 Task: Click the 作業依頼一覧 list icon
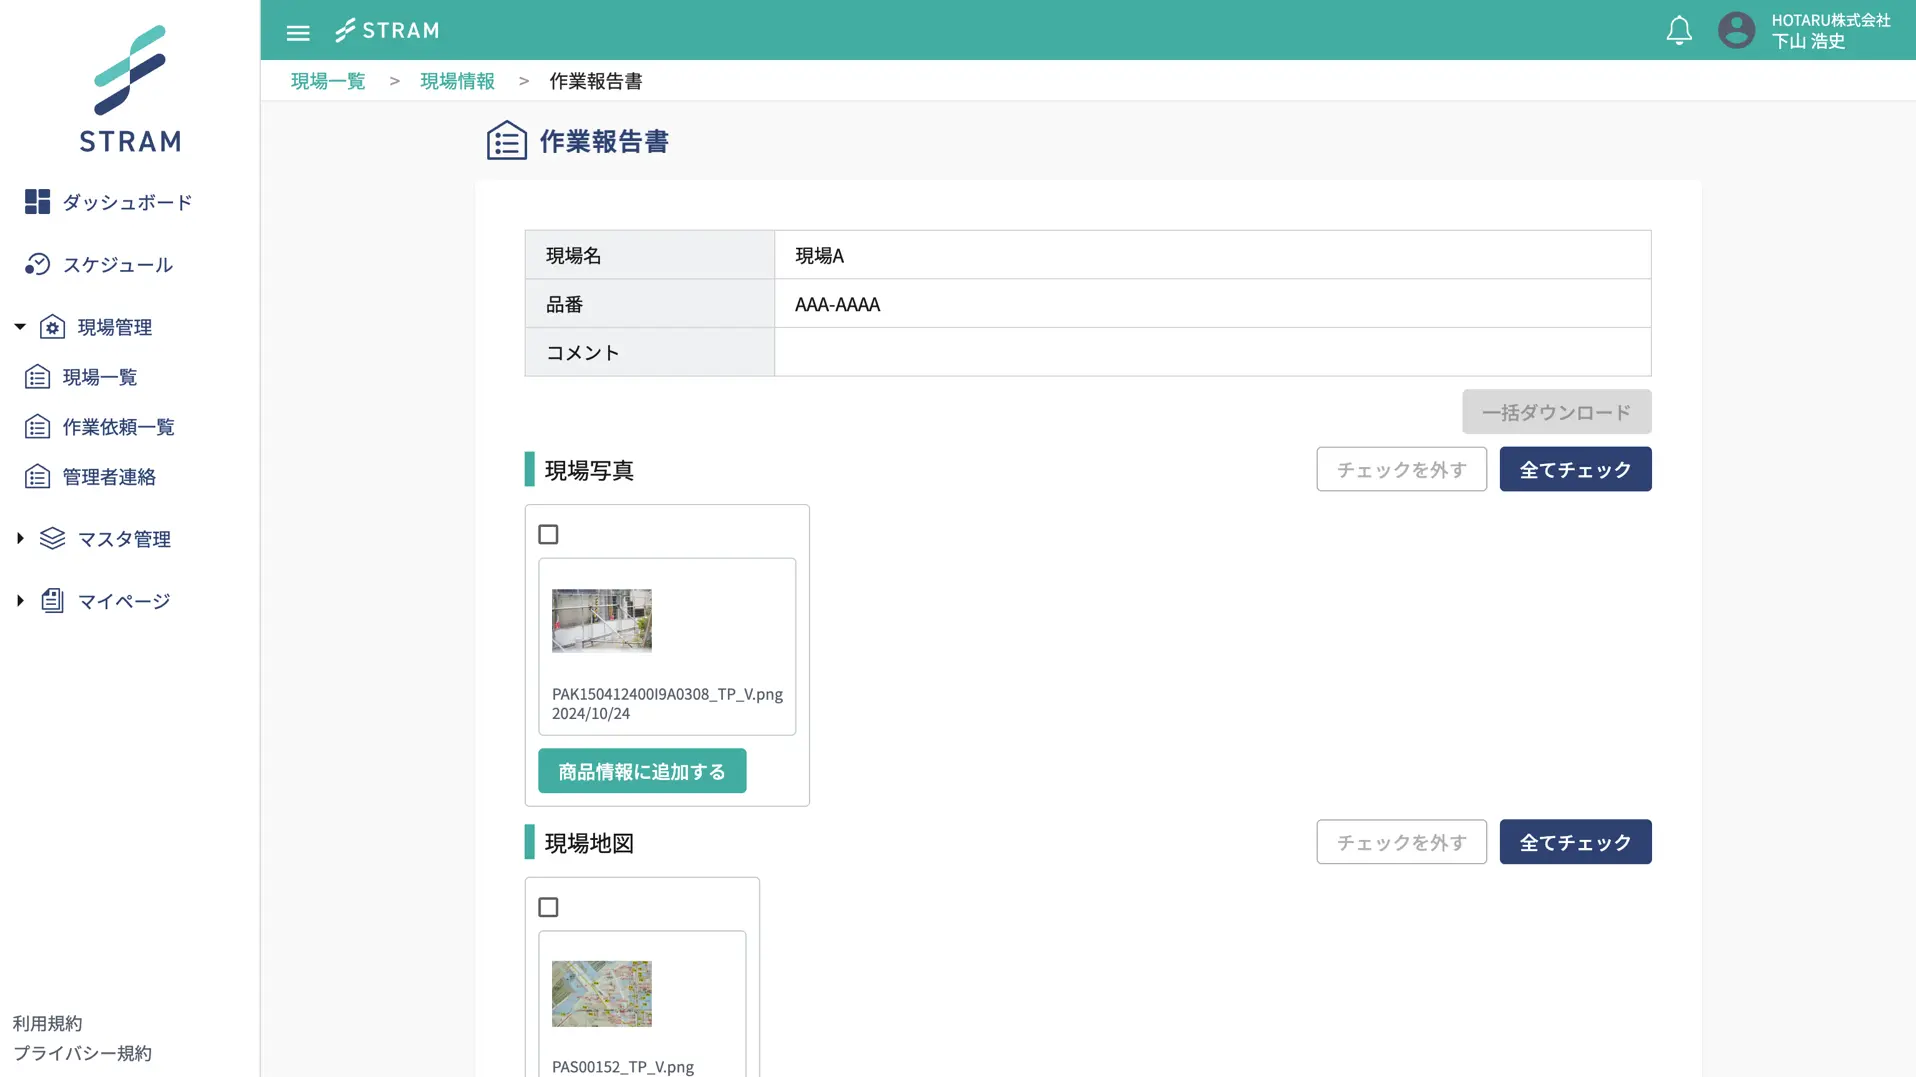[x=37, y=427]
